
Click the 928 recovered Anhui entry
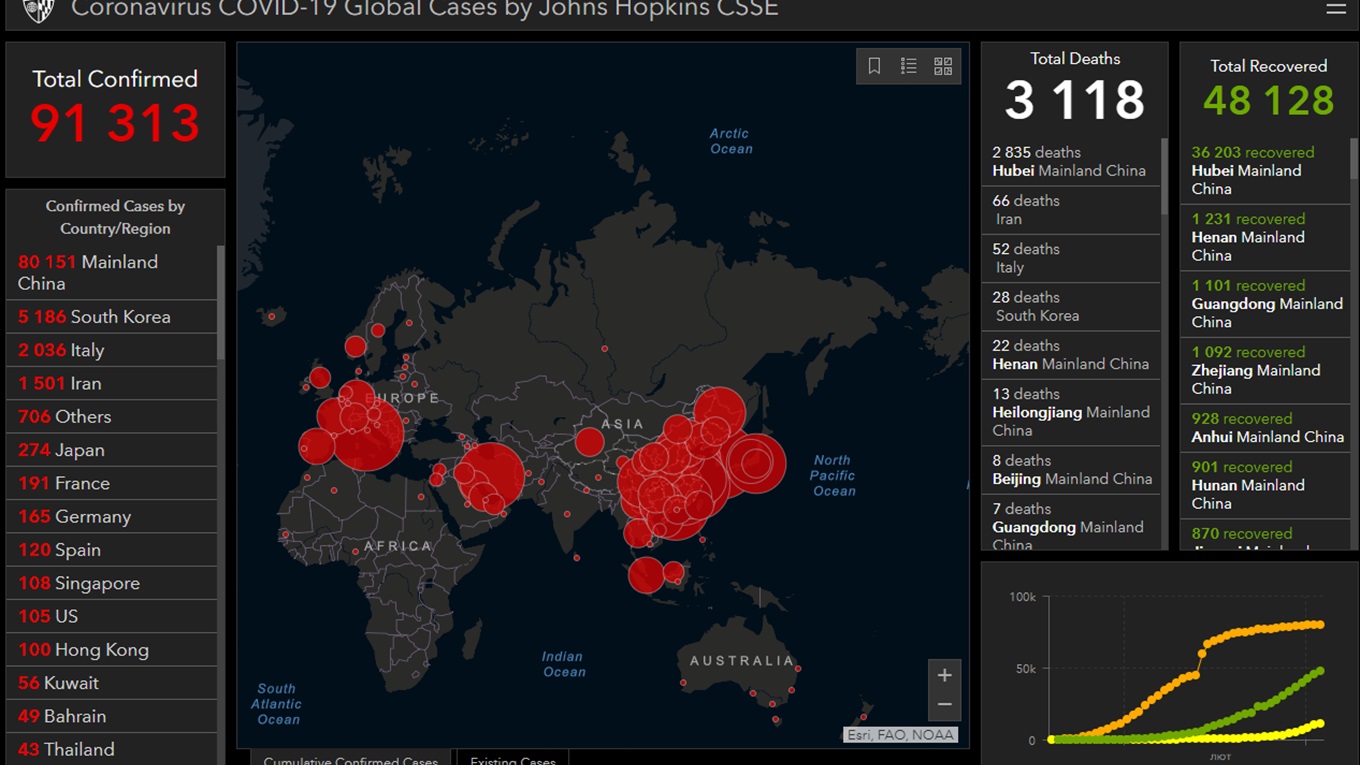click(1266, 428)
